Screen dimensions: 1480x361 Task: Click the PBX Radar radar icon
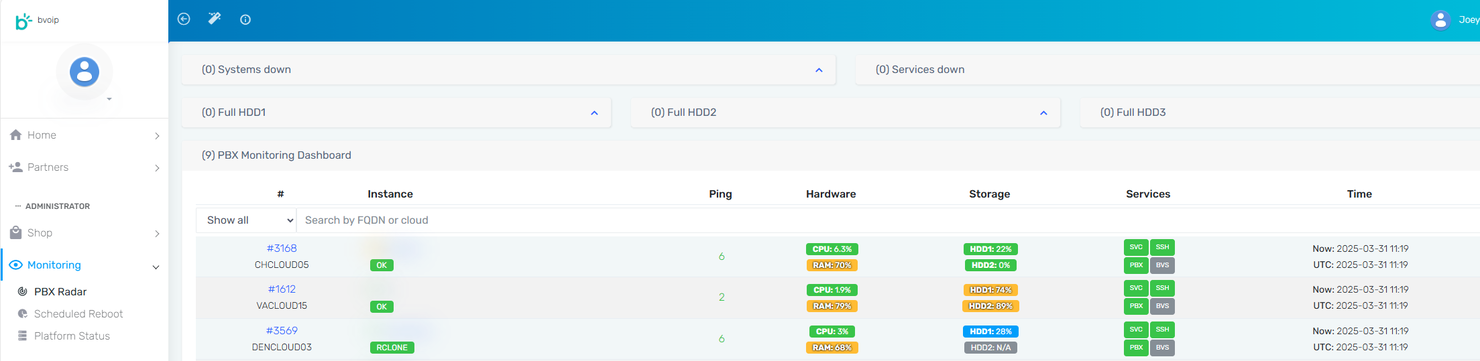tap(23, 292)
